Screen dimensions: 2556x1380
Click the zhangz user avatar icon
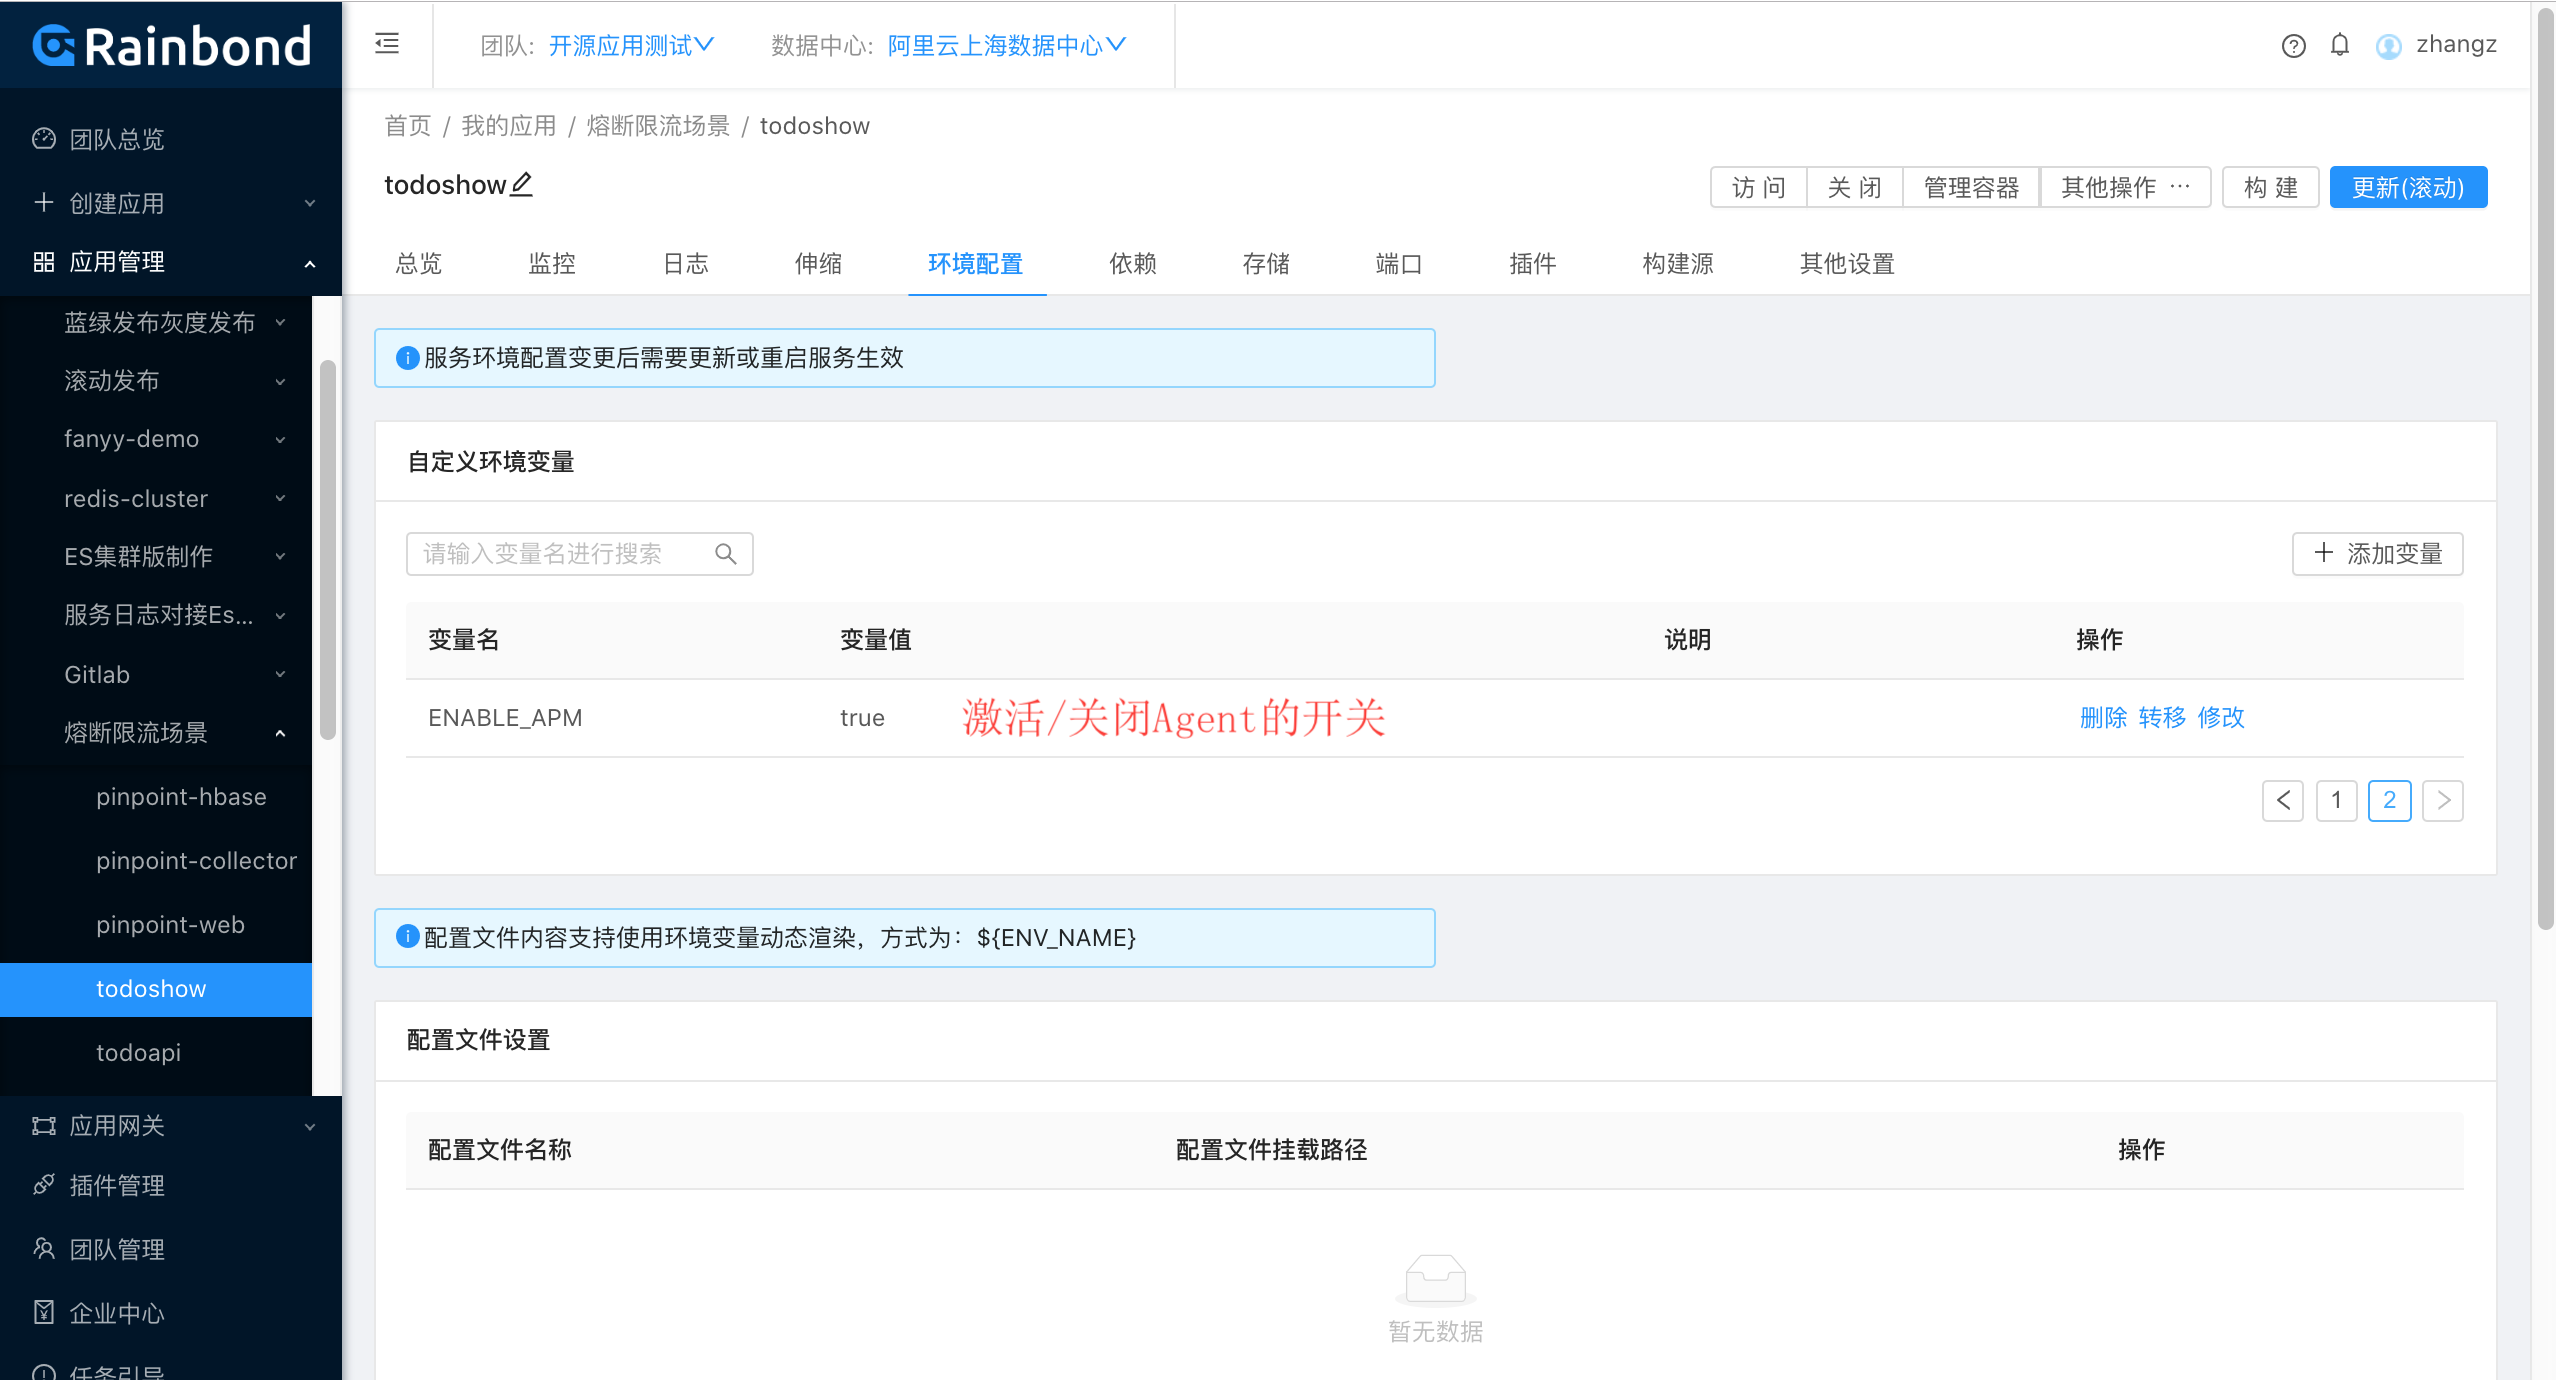coord(2389,46)
